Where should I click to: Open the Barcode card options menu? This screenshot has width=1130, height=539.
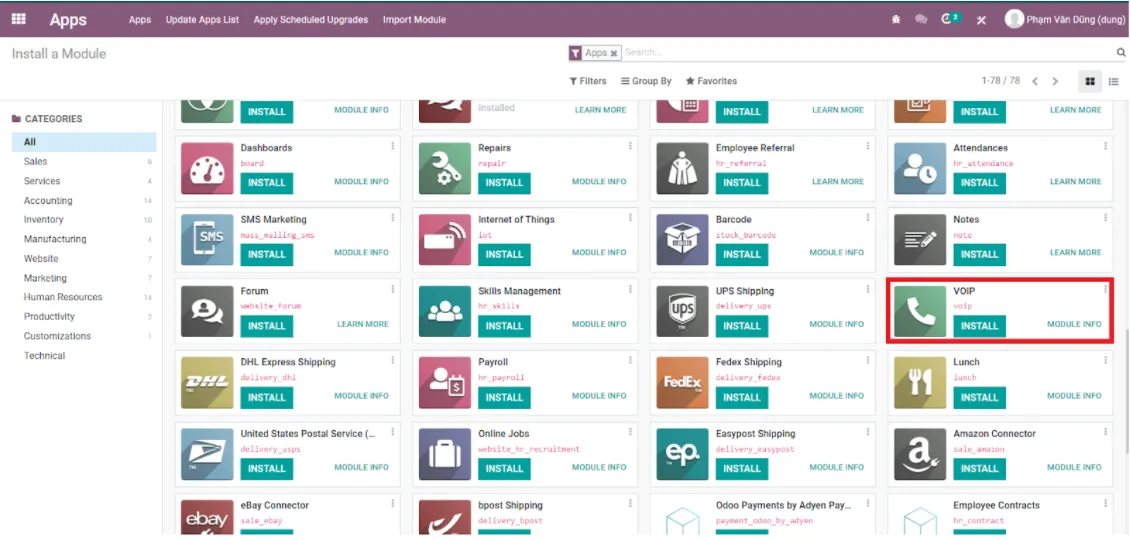point(868,218)
